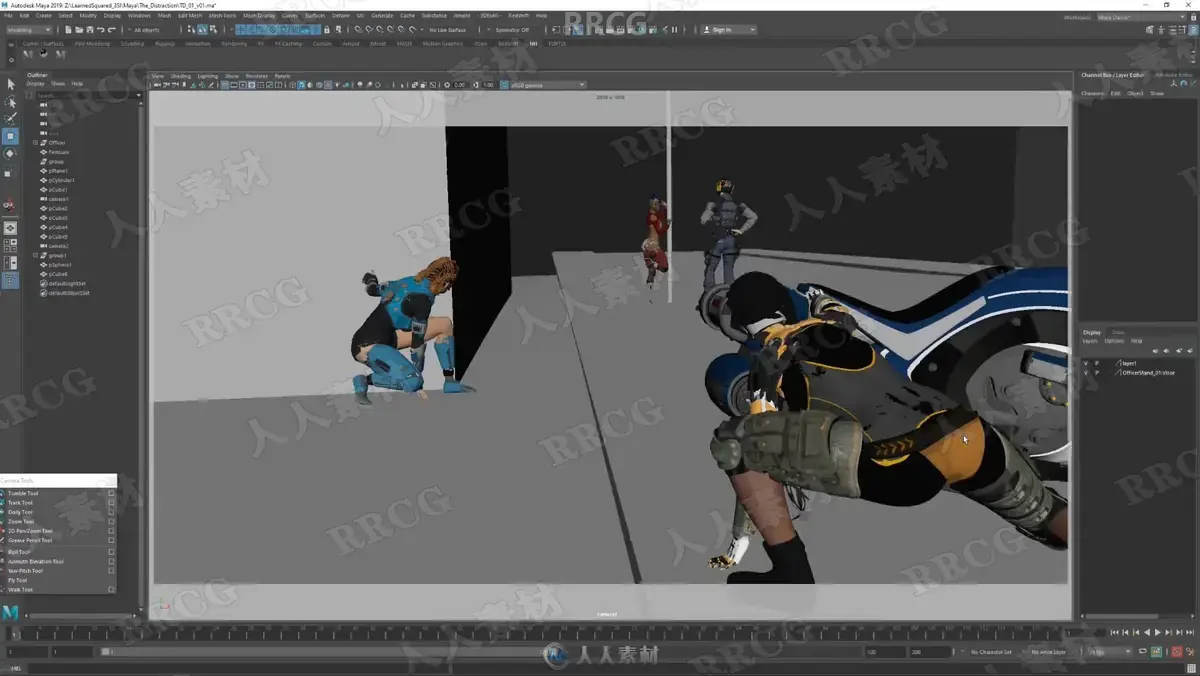Screen dimensions: 1200x676
Task: Open the Channel Box Channels menu
Action: click(1092, 93)
